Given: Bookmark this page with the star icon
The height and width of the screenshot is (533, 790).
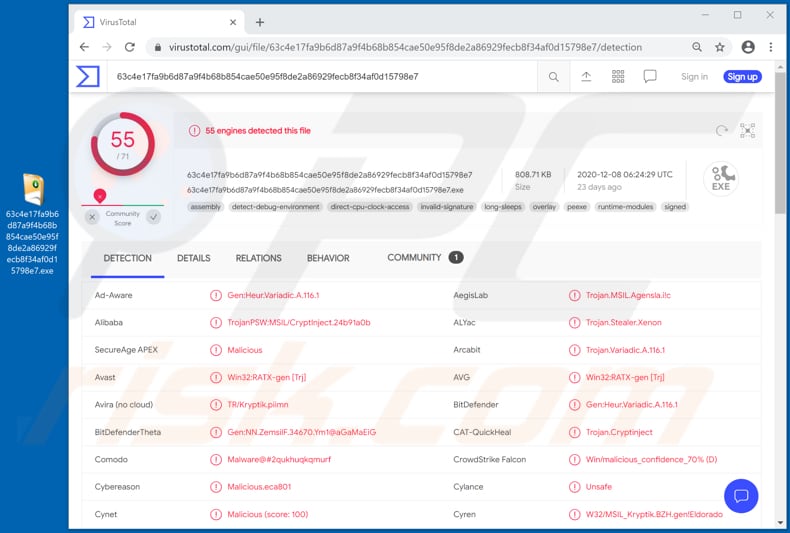Looking at the screenshot, I should [x=720, y=47].
